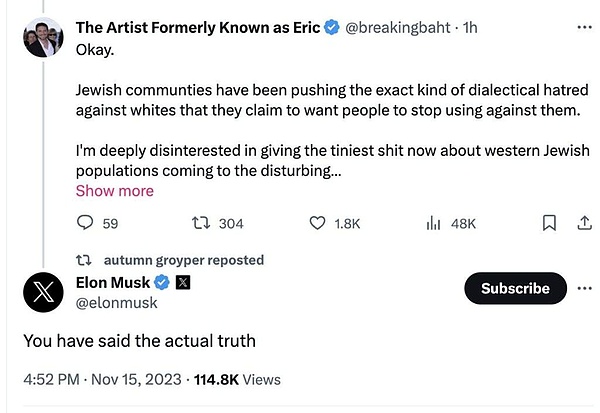Click the verified badge next to Elon Musk
600x413 pixels.
pos(161,283)
